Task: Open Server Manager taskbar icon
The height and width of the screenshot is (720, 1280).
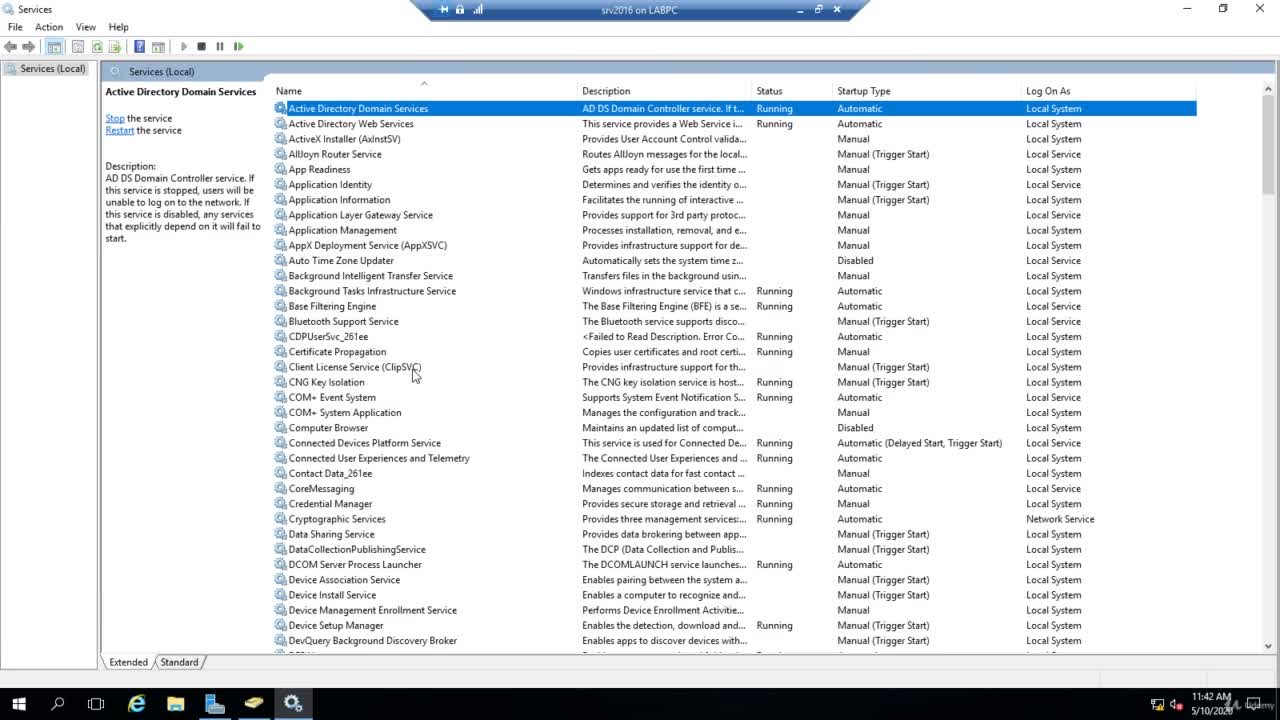Action: click(215, 704)
